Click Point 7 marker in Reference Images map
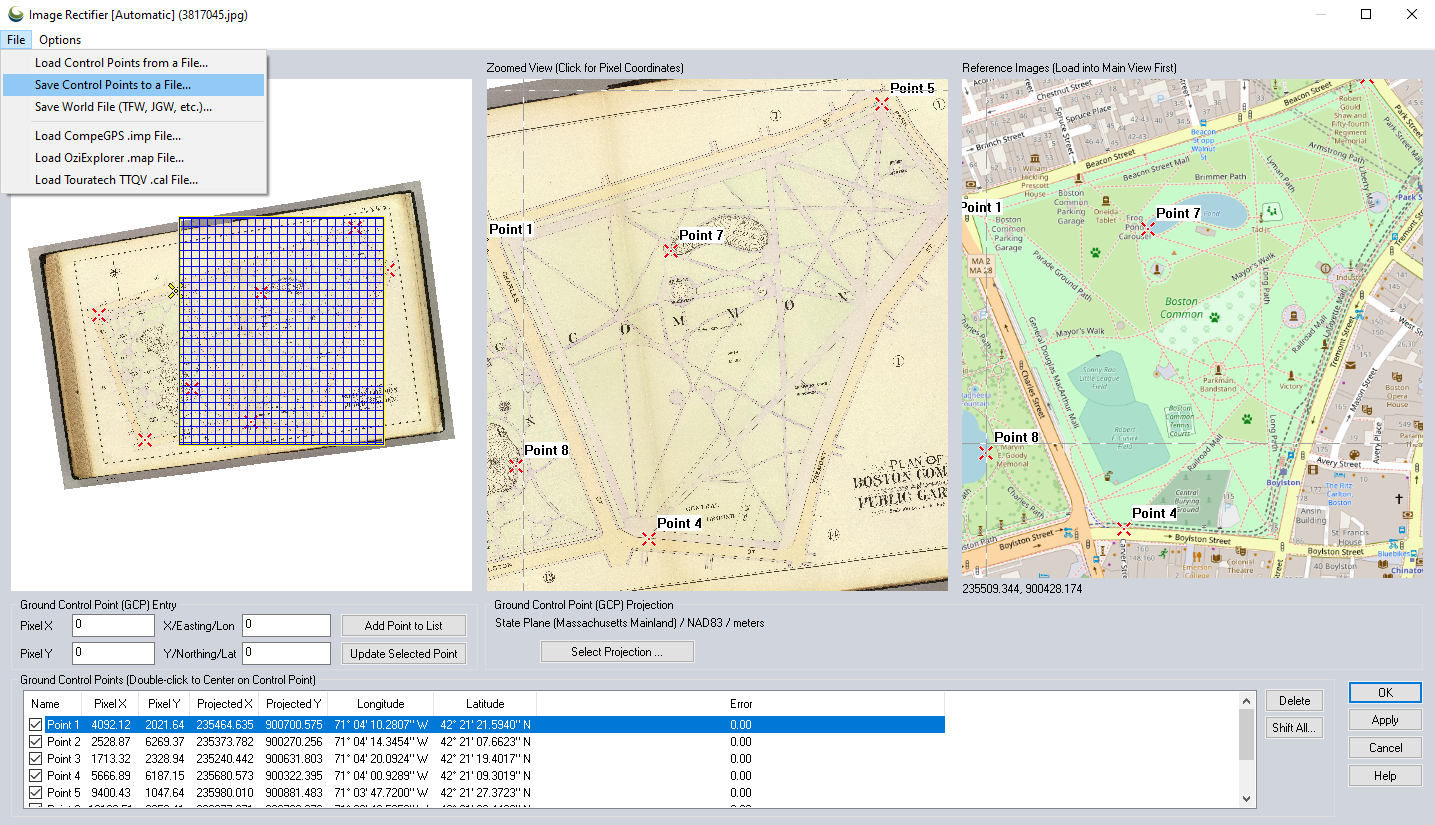Image resolution: width=1435 pixels, height=825 pixels. (1148, 228)
